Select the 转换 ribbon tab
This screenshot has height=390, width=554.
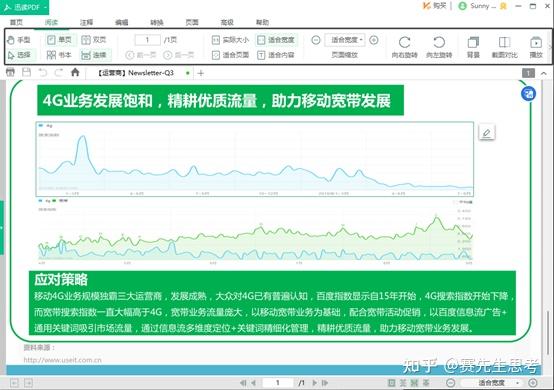tap(157, 22)
